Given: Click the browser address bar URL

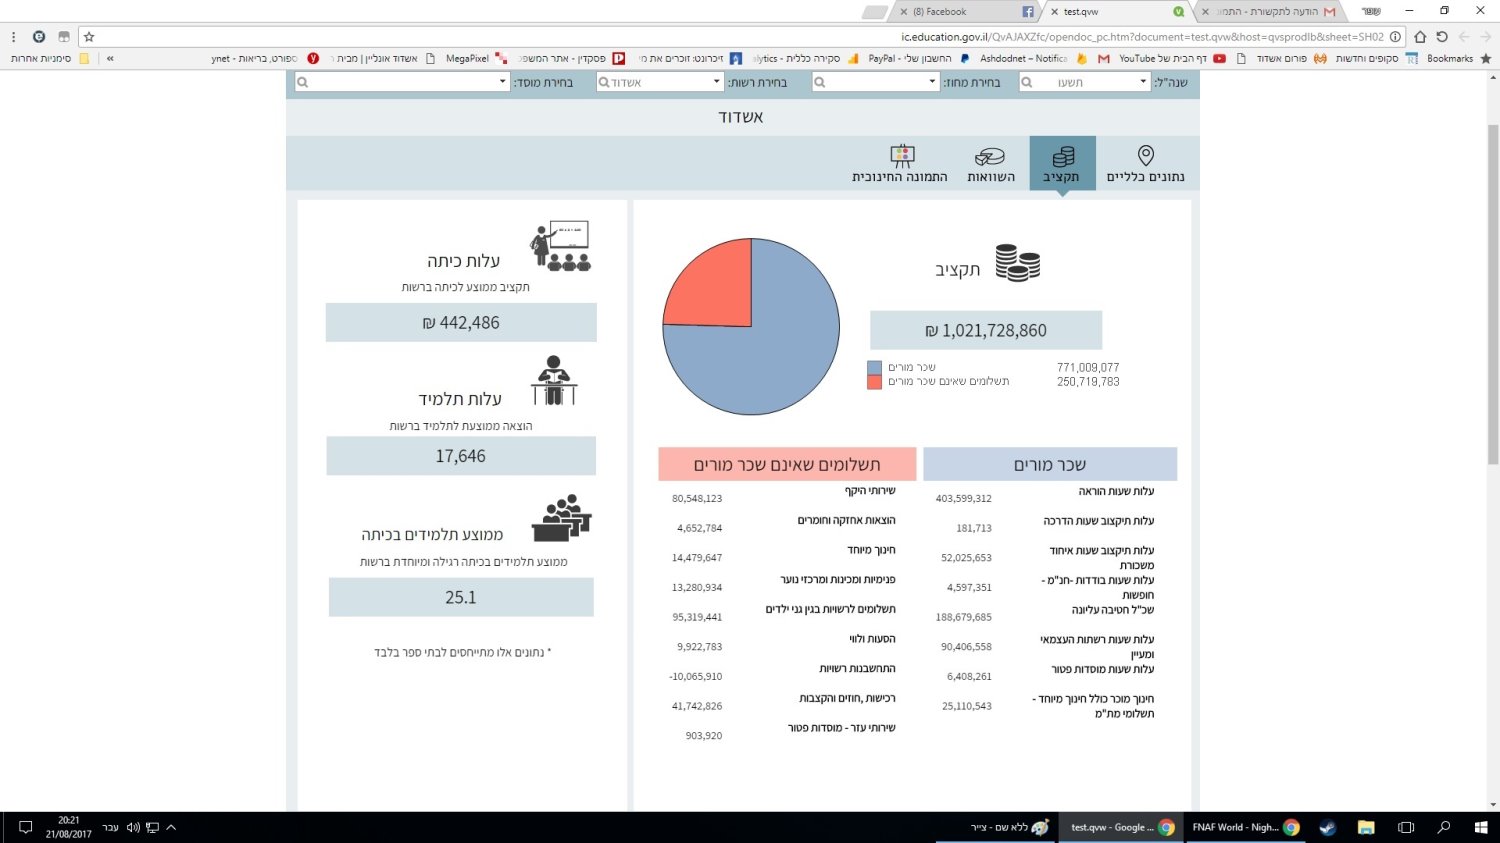Looking at the screenshot, I should [1140, 37].
